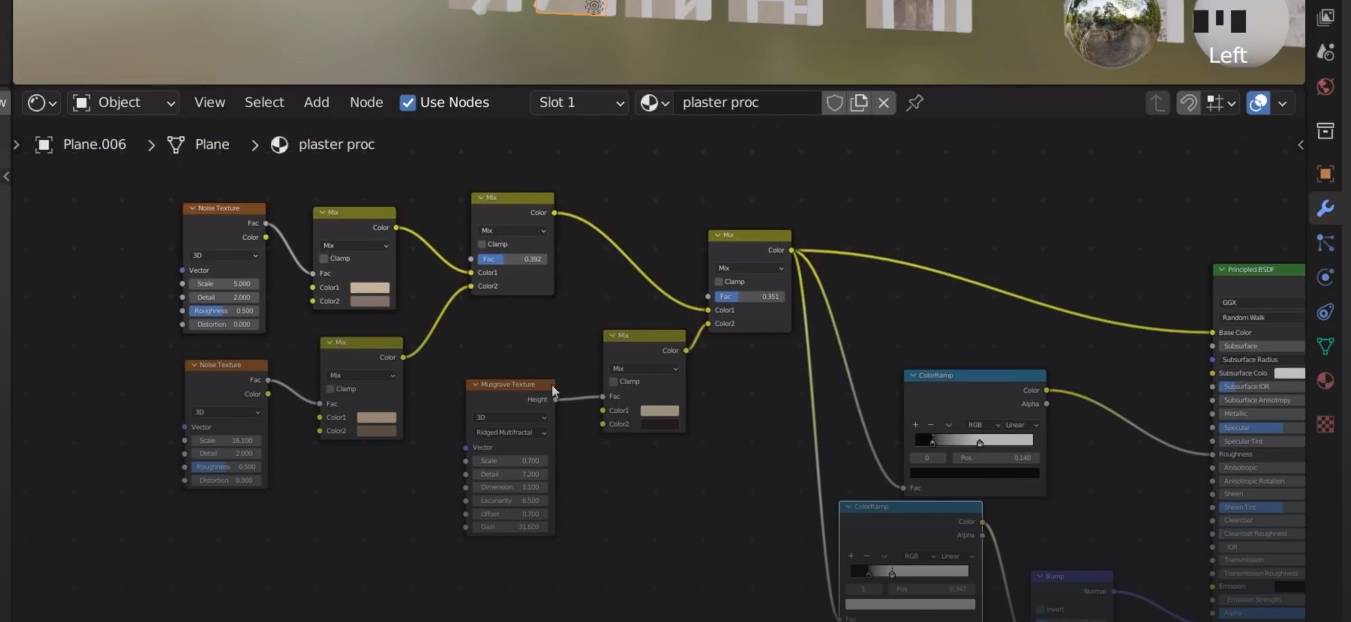Open the Object Data properties tab
The height and width of the screenshot is (622, 1351).
pos(1325,346)
